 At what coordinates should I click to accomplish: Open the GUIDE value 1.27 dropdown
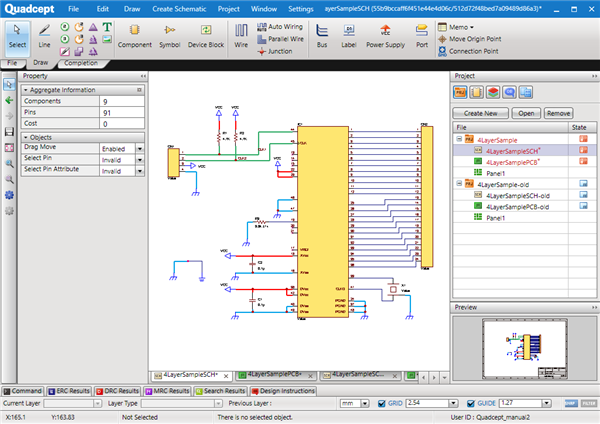547,403
